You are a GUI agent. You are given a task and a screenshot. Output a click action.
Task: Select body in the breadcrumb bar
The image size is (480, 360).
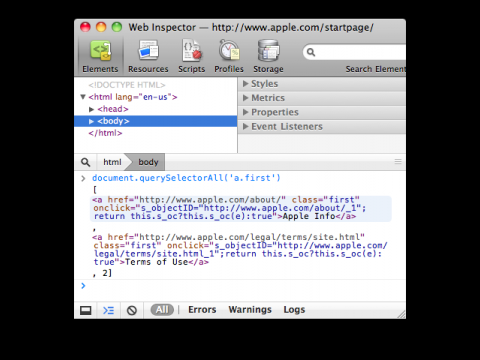coord(148,162)
